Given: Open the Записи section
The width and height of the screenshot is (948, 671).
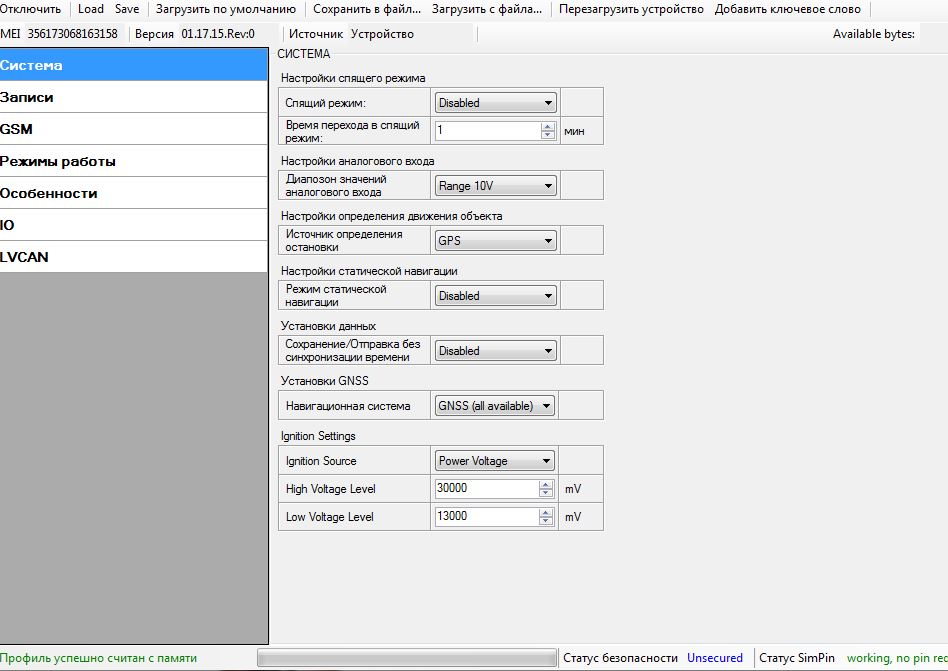Looking at the screenshot, I should click(x=134, y=98).
